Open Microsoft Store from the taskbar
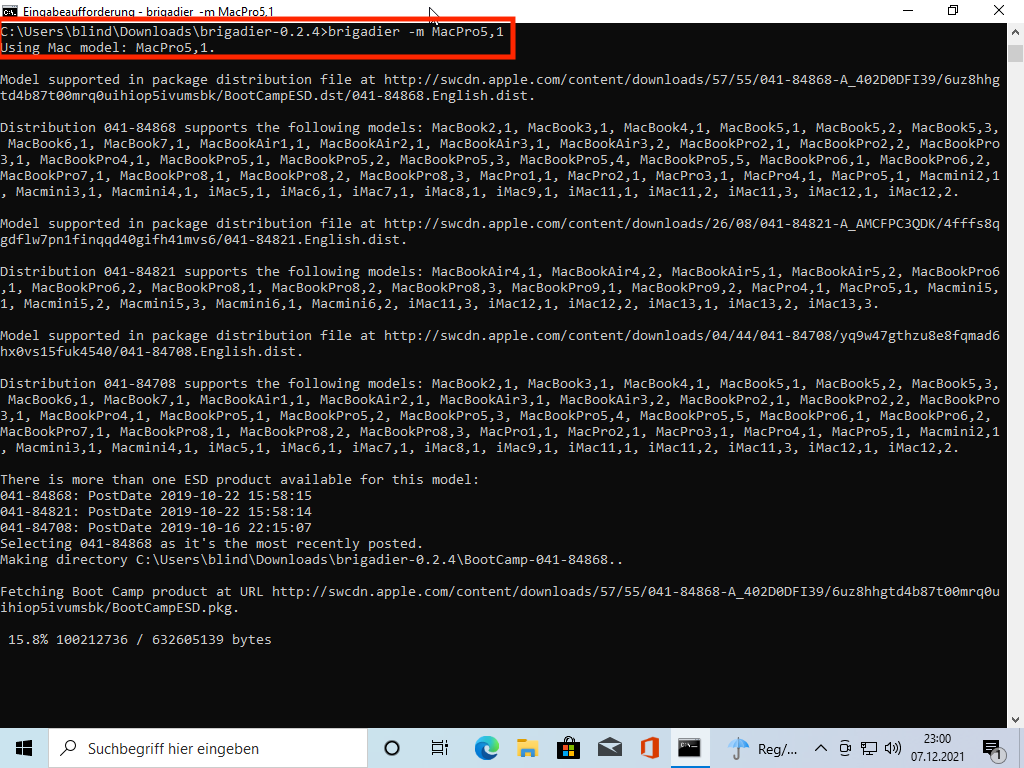The height and width of the screenshot is (768, 1024). 568,748
